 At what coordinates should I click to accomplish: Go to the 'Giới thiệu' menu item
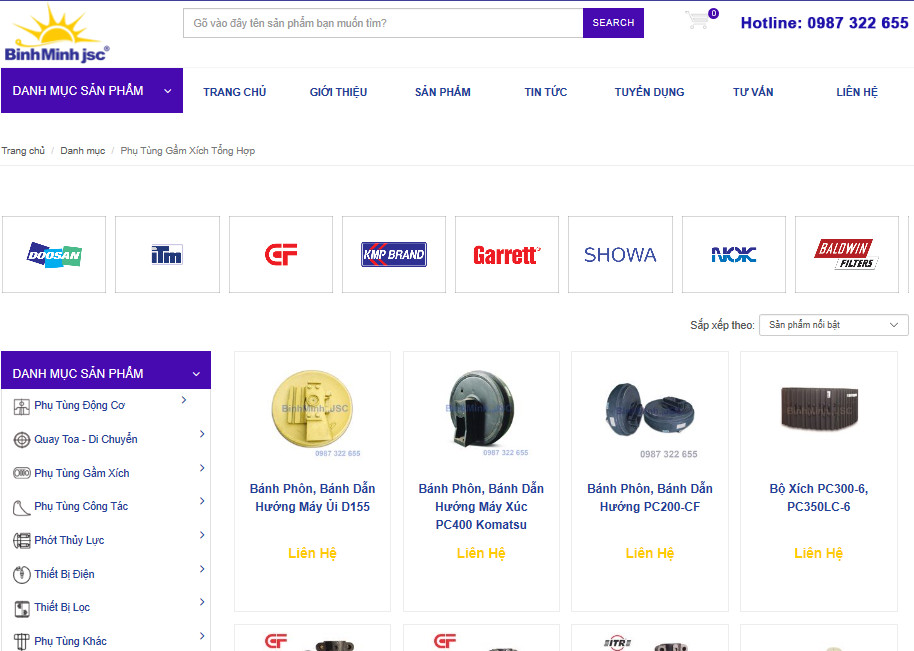pos(338,92)
